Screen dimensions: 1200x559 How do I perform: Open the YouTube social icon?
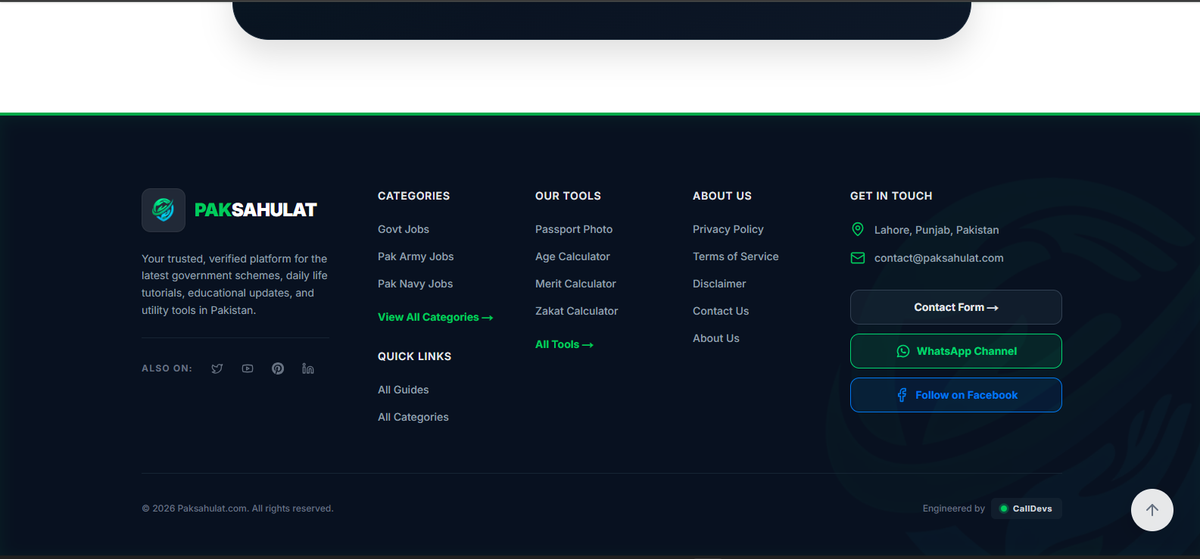pos(247,369)
